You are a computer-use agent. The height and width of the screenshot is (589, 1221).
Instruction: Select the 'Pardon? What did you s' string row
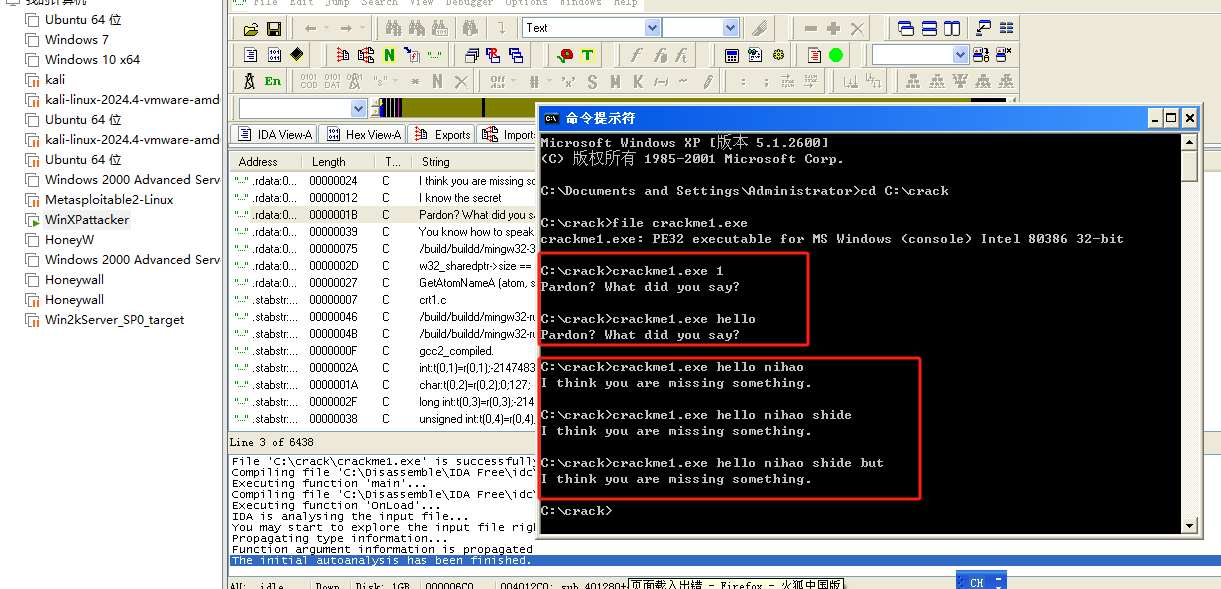tap(383, 215)
